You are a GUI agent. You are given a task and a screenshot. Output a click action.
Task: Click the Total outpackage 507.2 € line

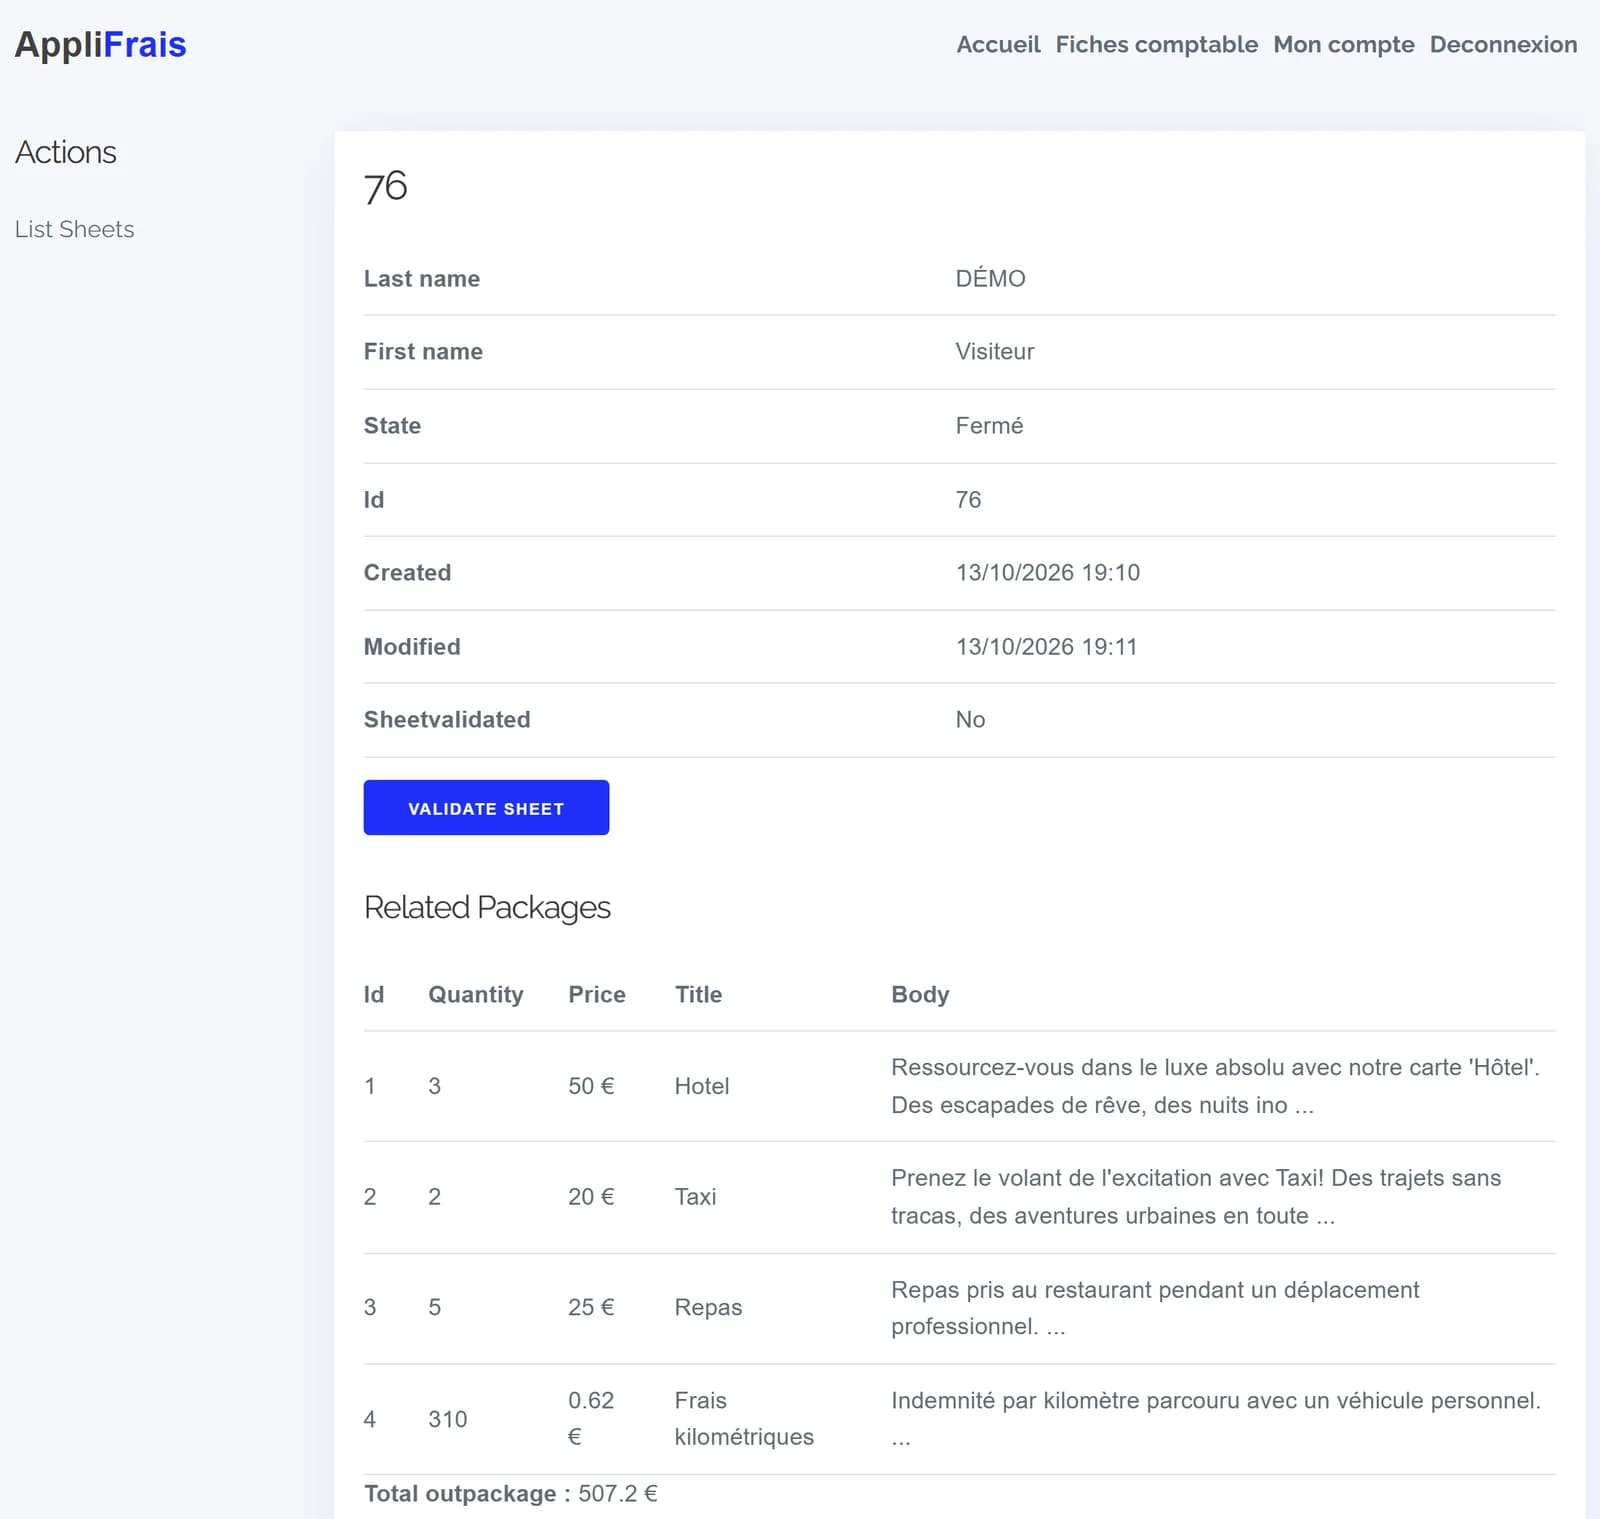(511, 1493)
